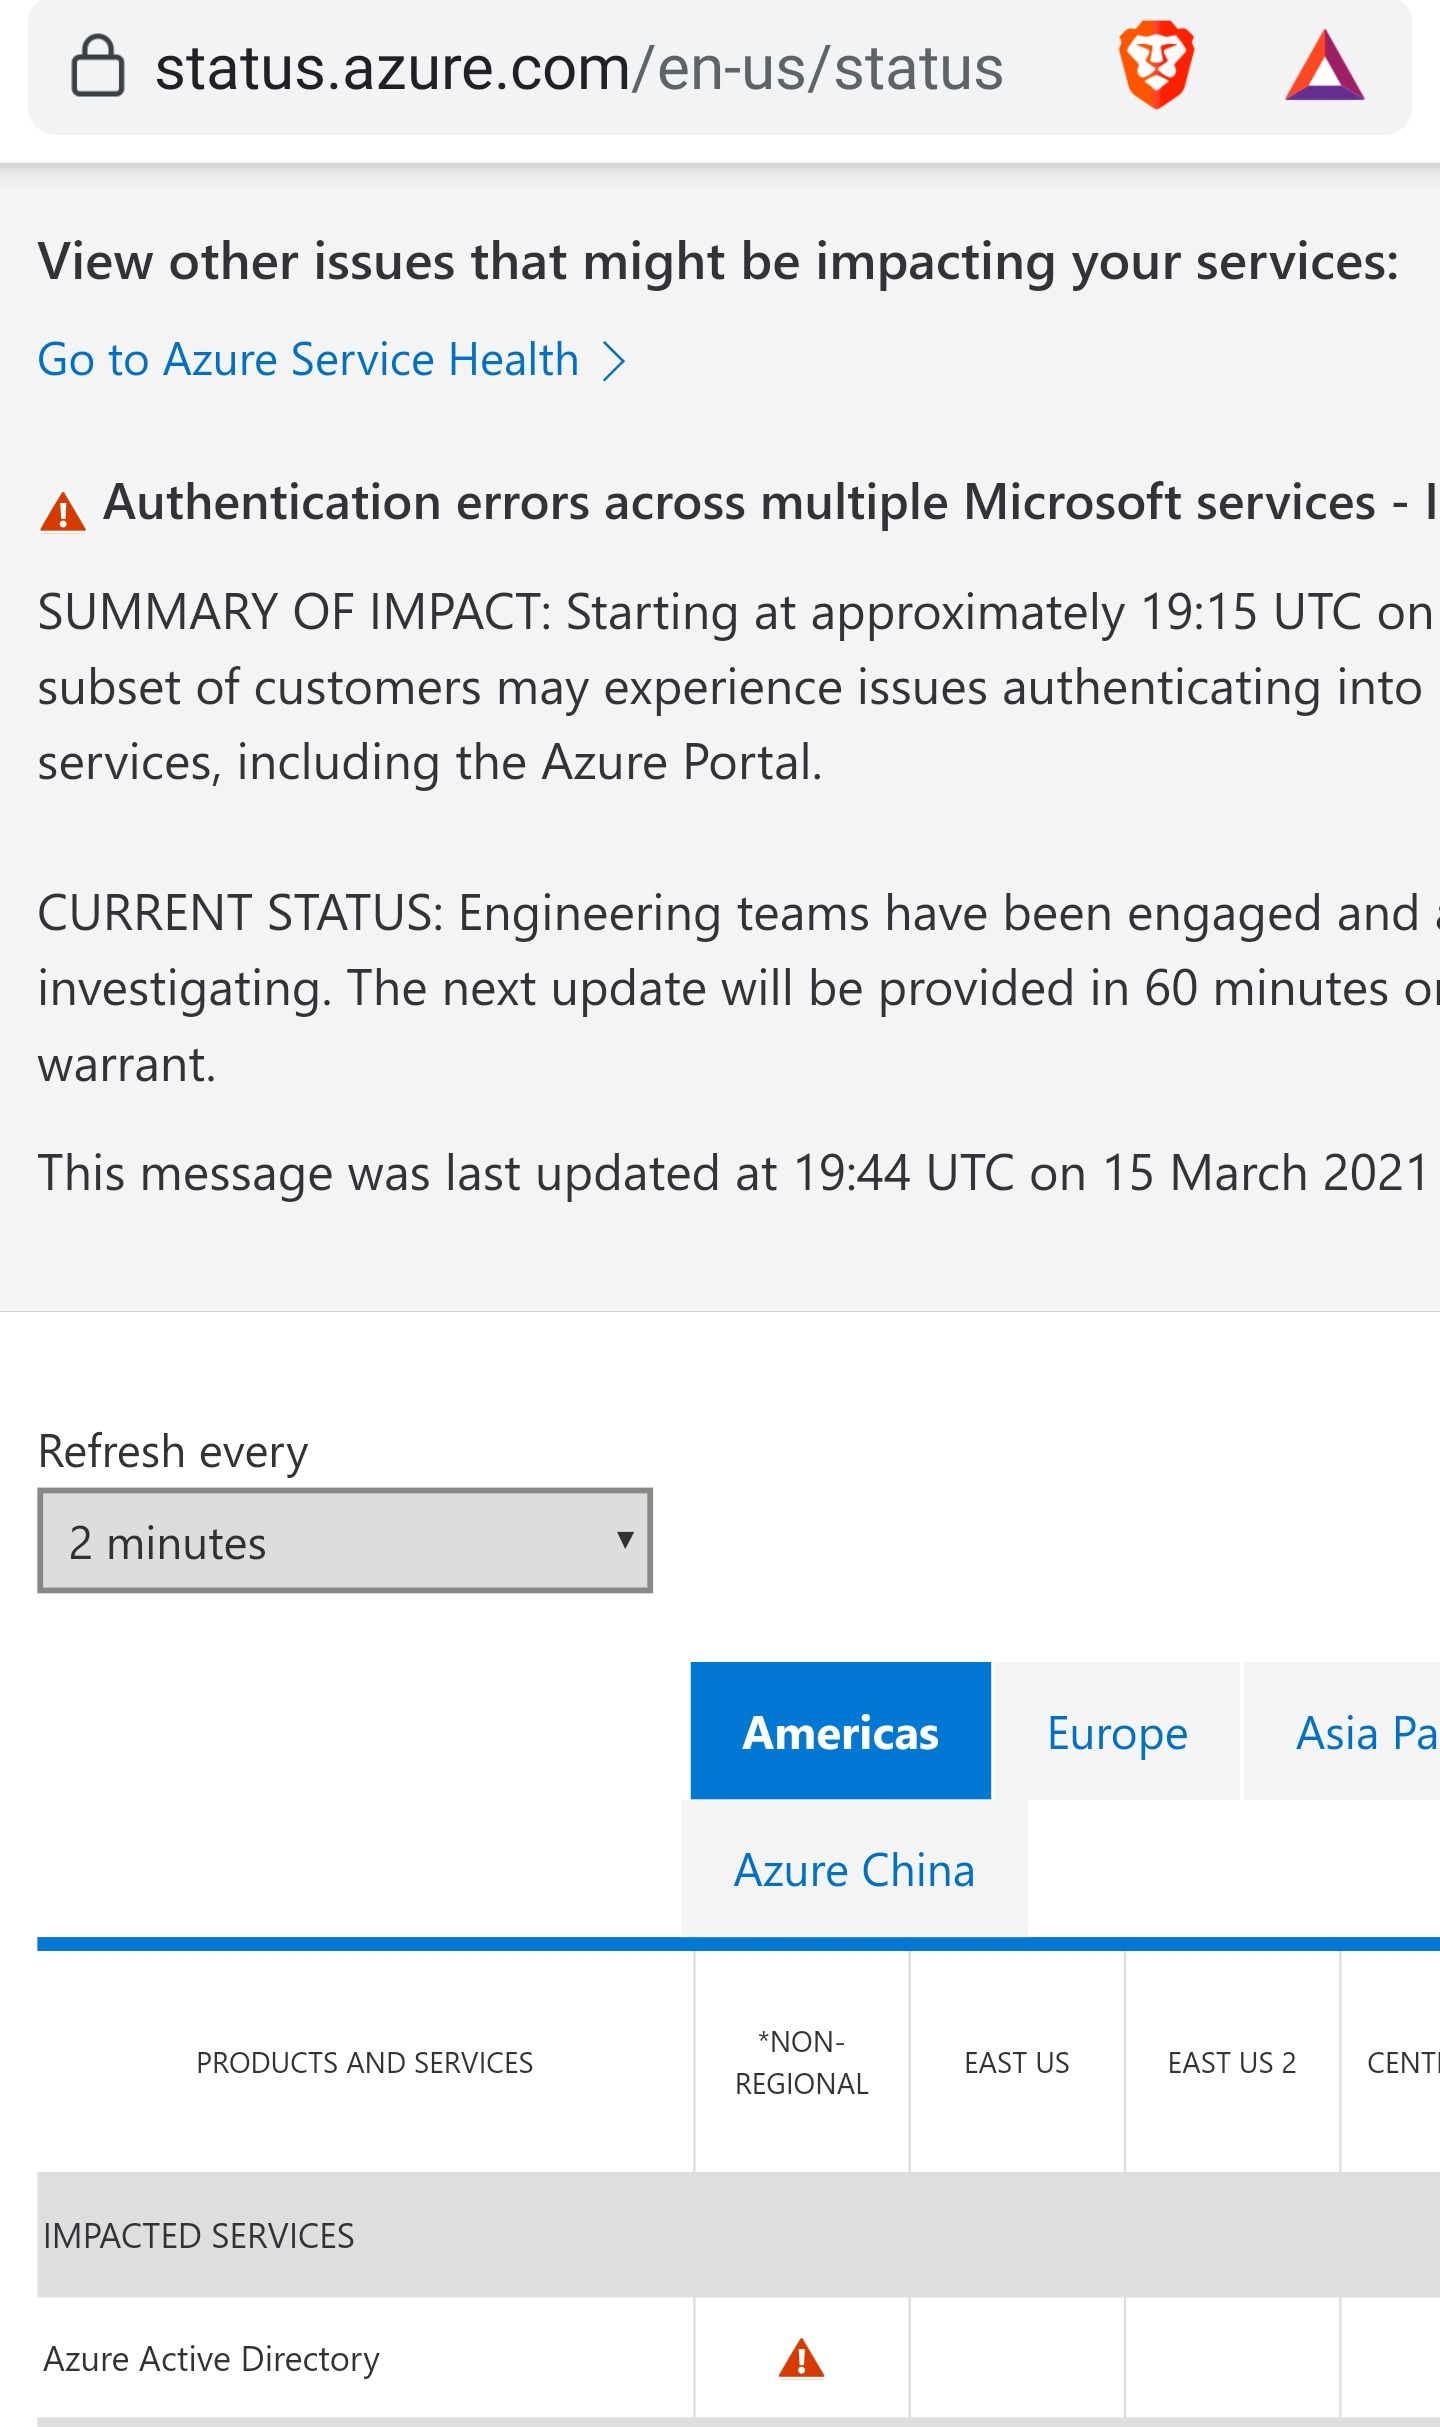Open the Asia Pacific tab
Screen dimensions: 1440x2427
[1342, 1731]
